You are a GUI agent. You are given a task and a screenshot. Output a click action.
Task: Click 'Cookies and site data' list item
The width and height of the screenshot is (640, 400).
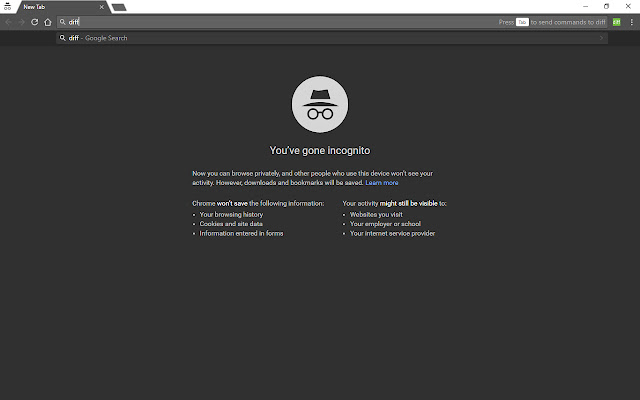(x=231, y=224)
